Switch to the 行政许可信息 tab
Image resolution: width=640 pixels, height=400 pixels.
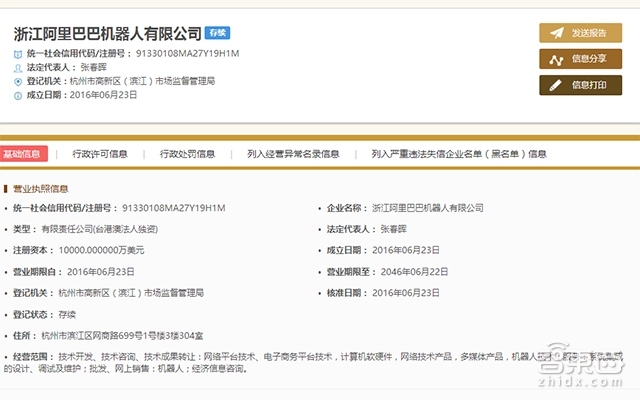pos(100,154)
